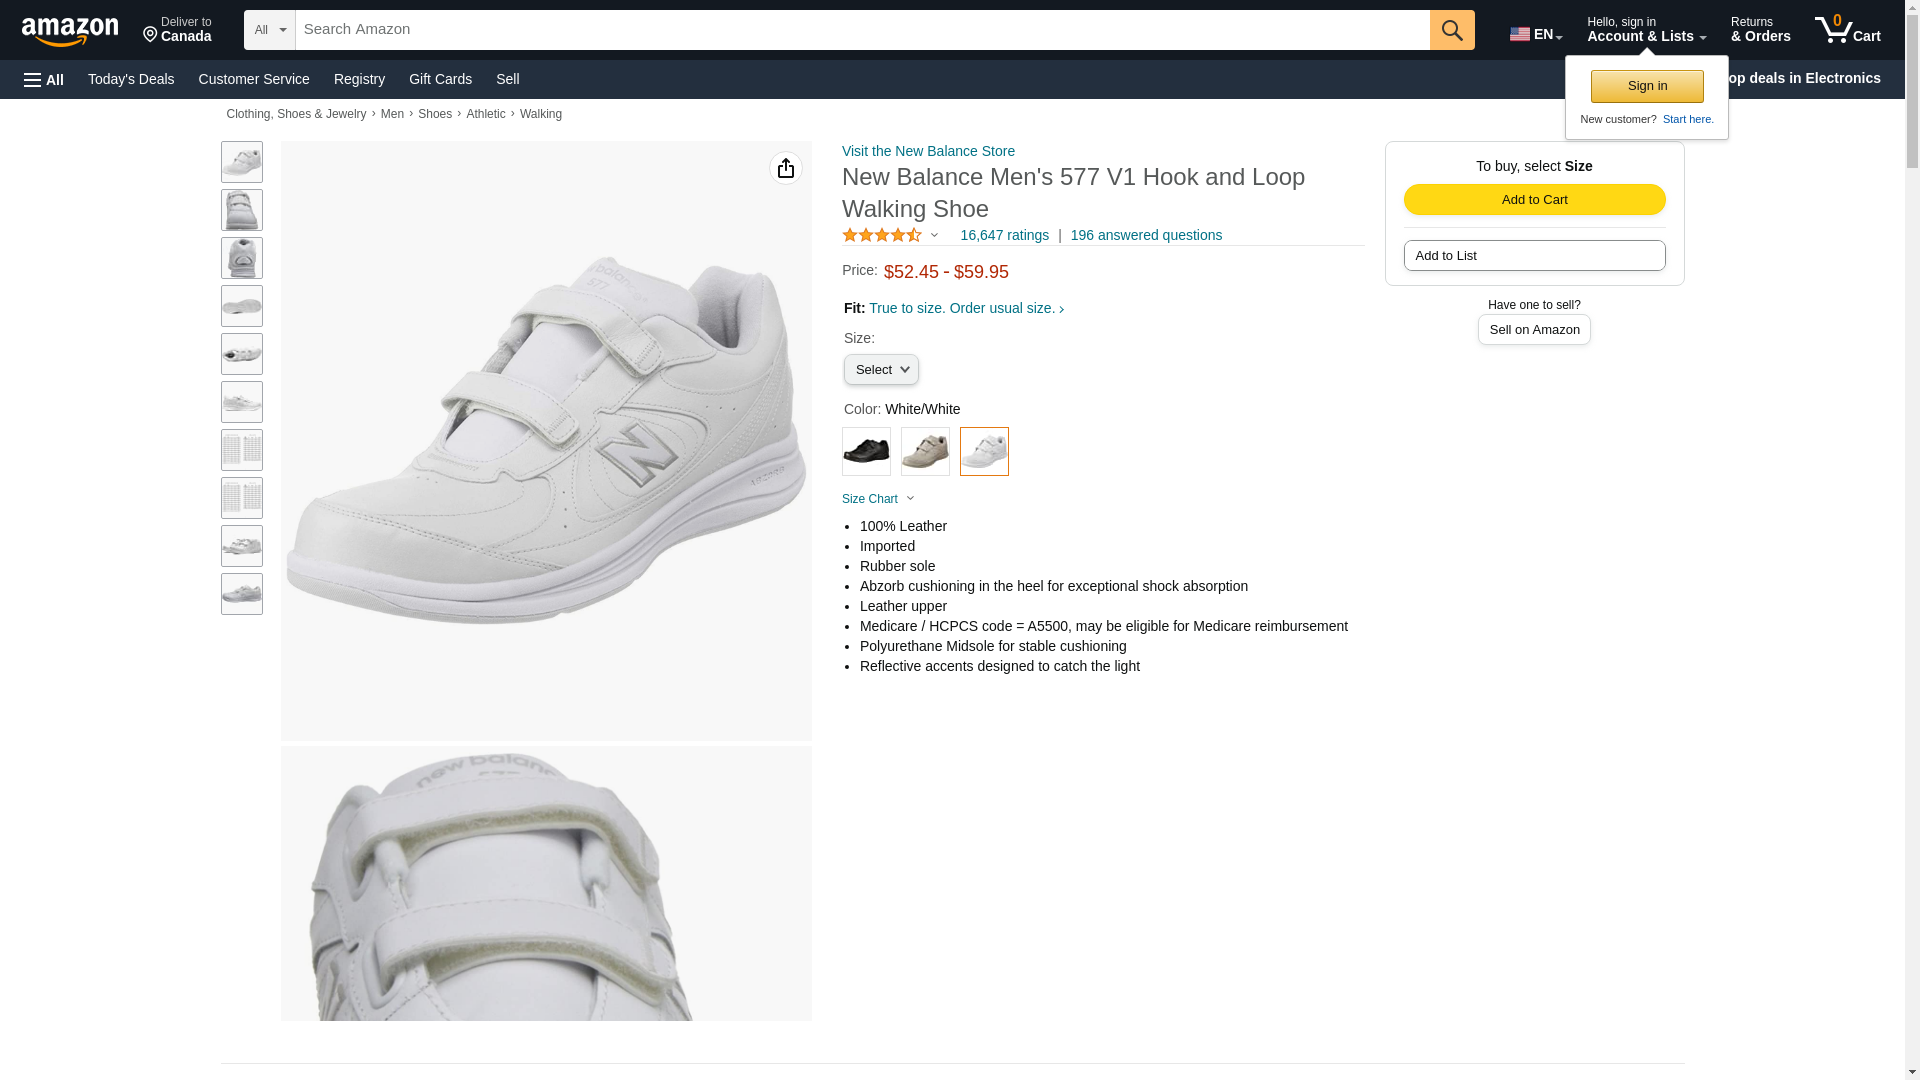The image size is (1920, 1080).
Task: Select the black shoe color swatch
Action: [x=866, y=451]
